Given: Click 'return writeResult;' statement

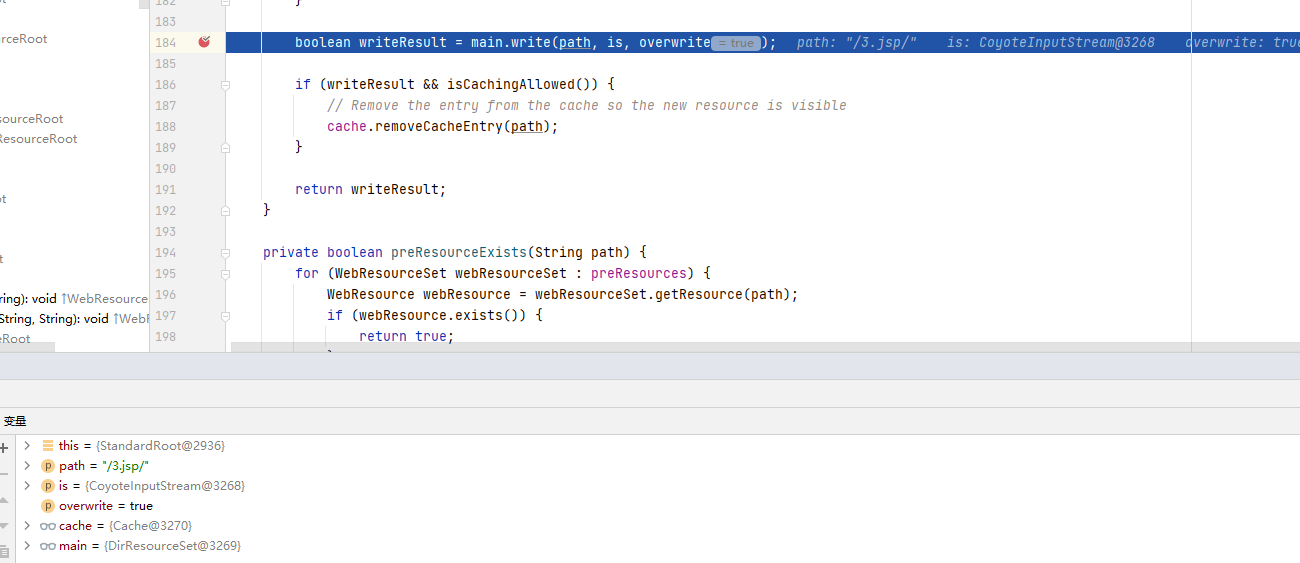Looking at the screenshot, I should tap(371, 189).
